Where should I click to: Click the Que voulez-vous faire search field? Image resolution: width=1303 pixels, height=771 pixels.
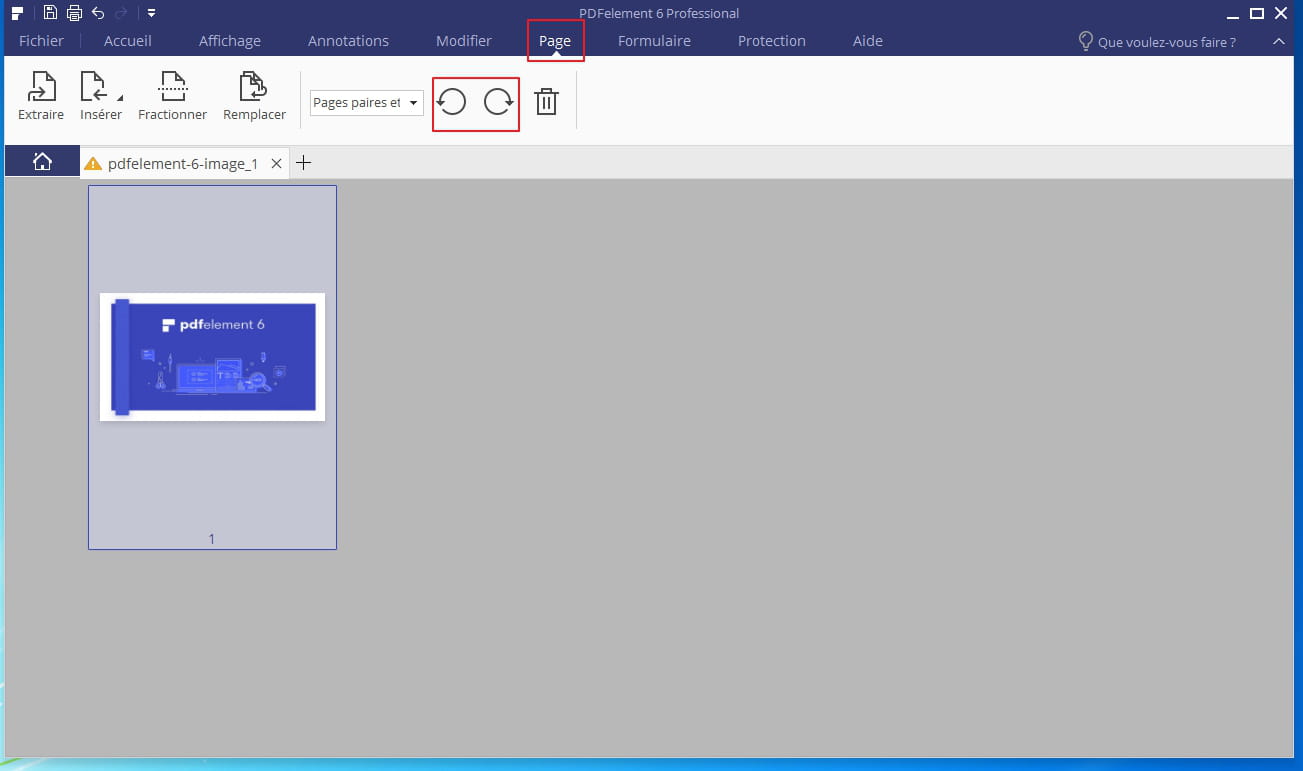[1166, 42]
